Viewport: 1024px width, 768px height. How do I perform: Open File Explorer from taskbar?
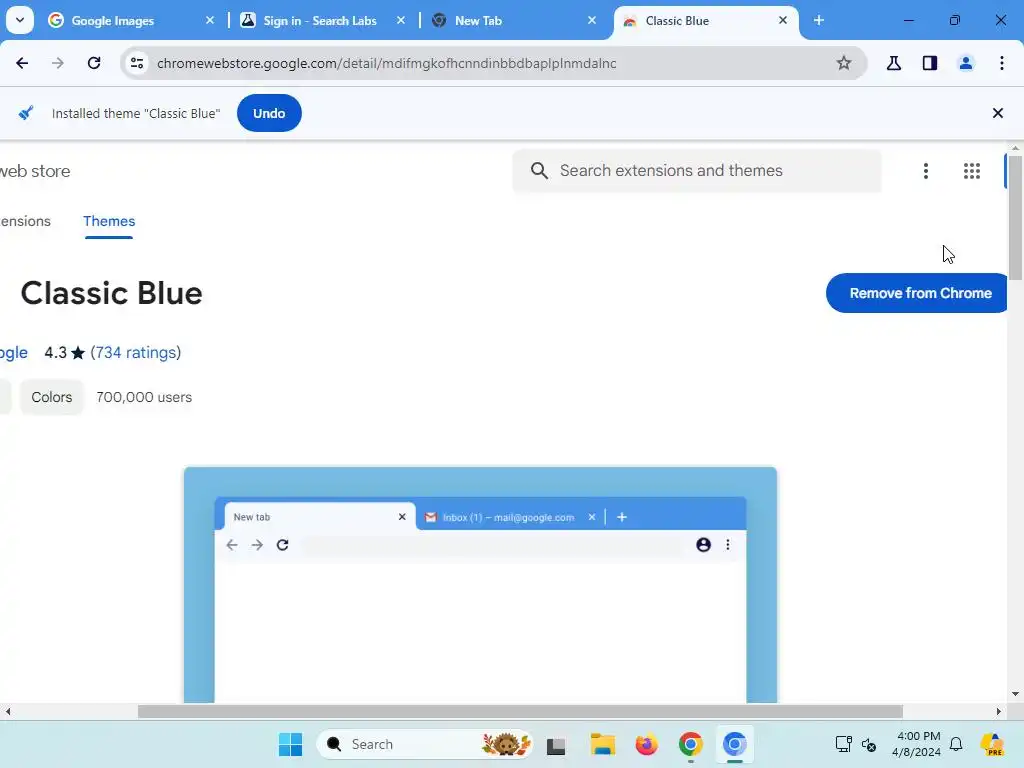point(602,744)
